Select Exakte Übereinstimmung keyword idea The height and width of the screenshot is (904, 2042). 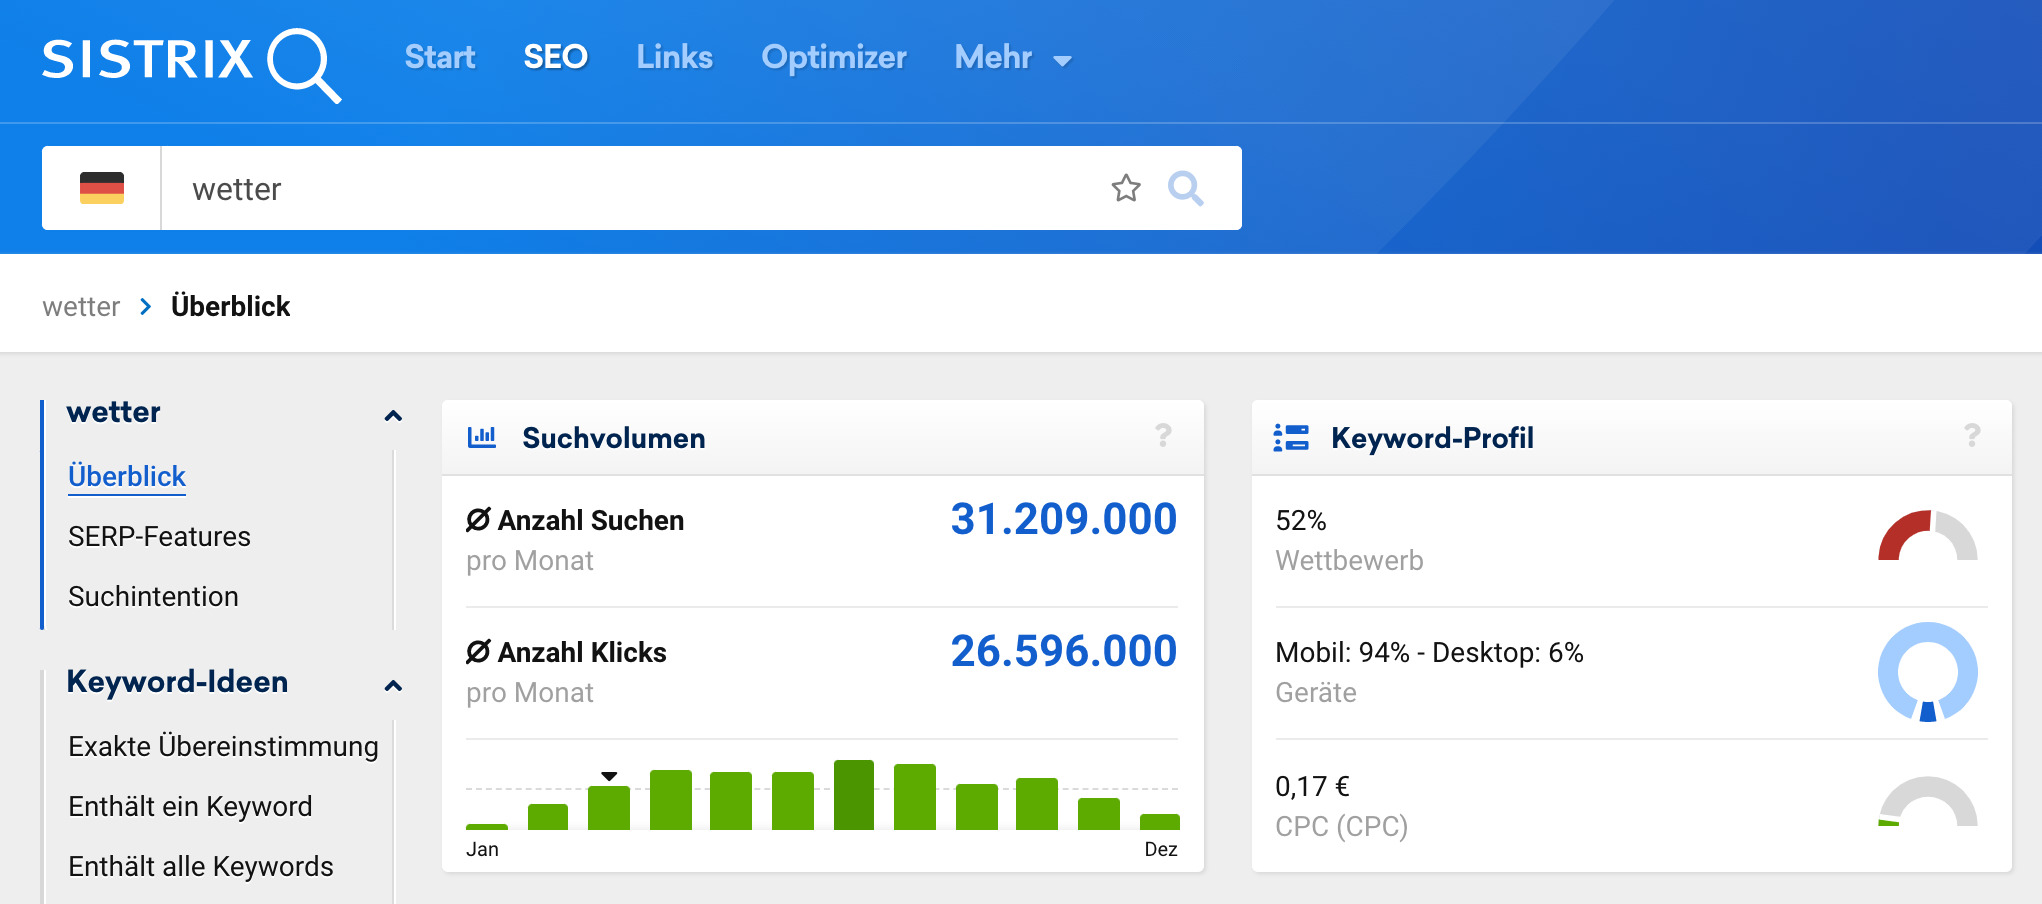[223, 747]
